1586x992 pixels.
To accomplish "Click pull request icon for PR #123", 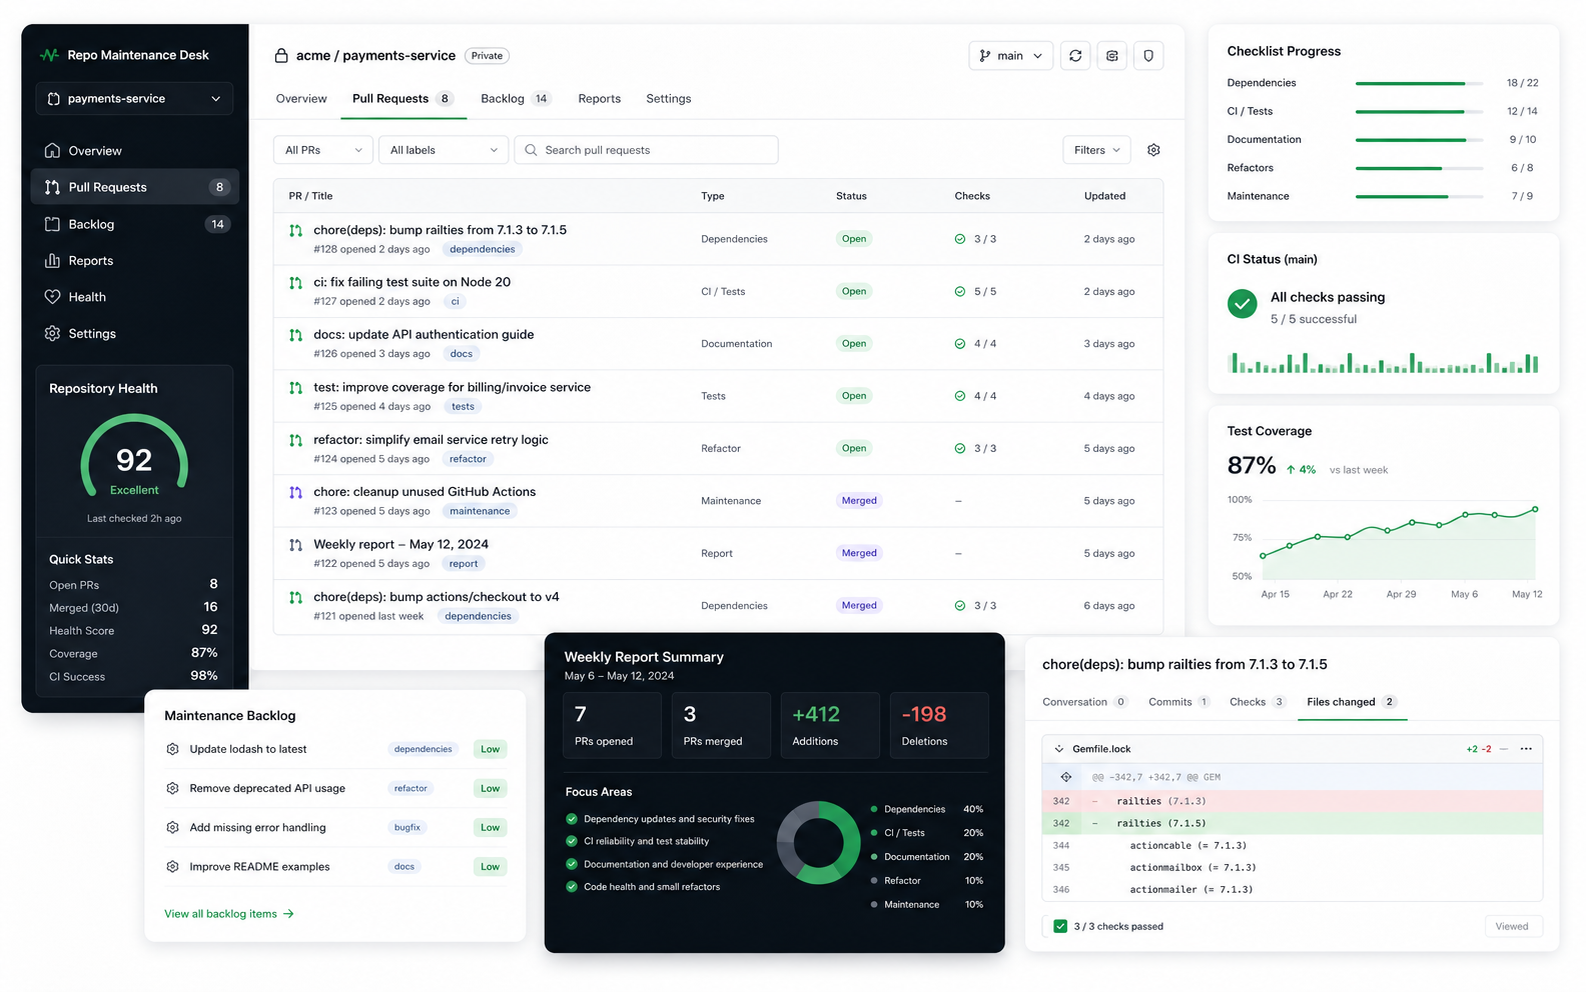I will pos(296,493).
